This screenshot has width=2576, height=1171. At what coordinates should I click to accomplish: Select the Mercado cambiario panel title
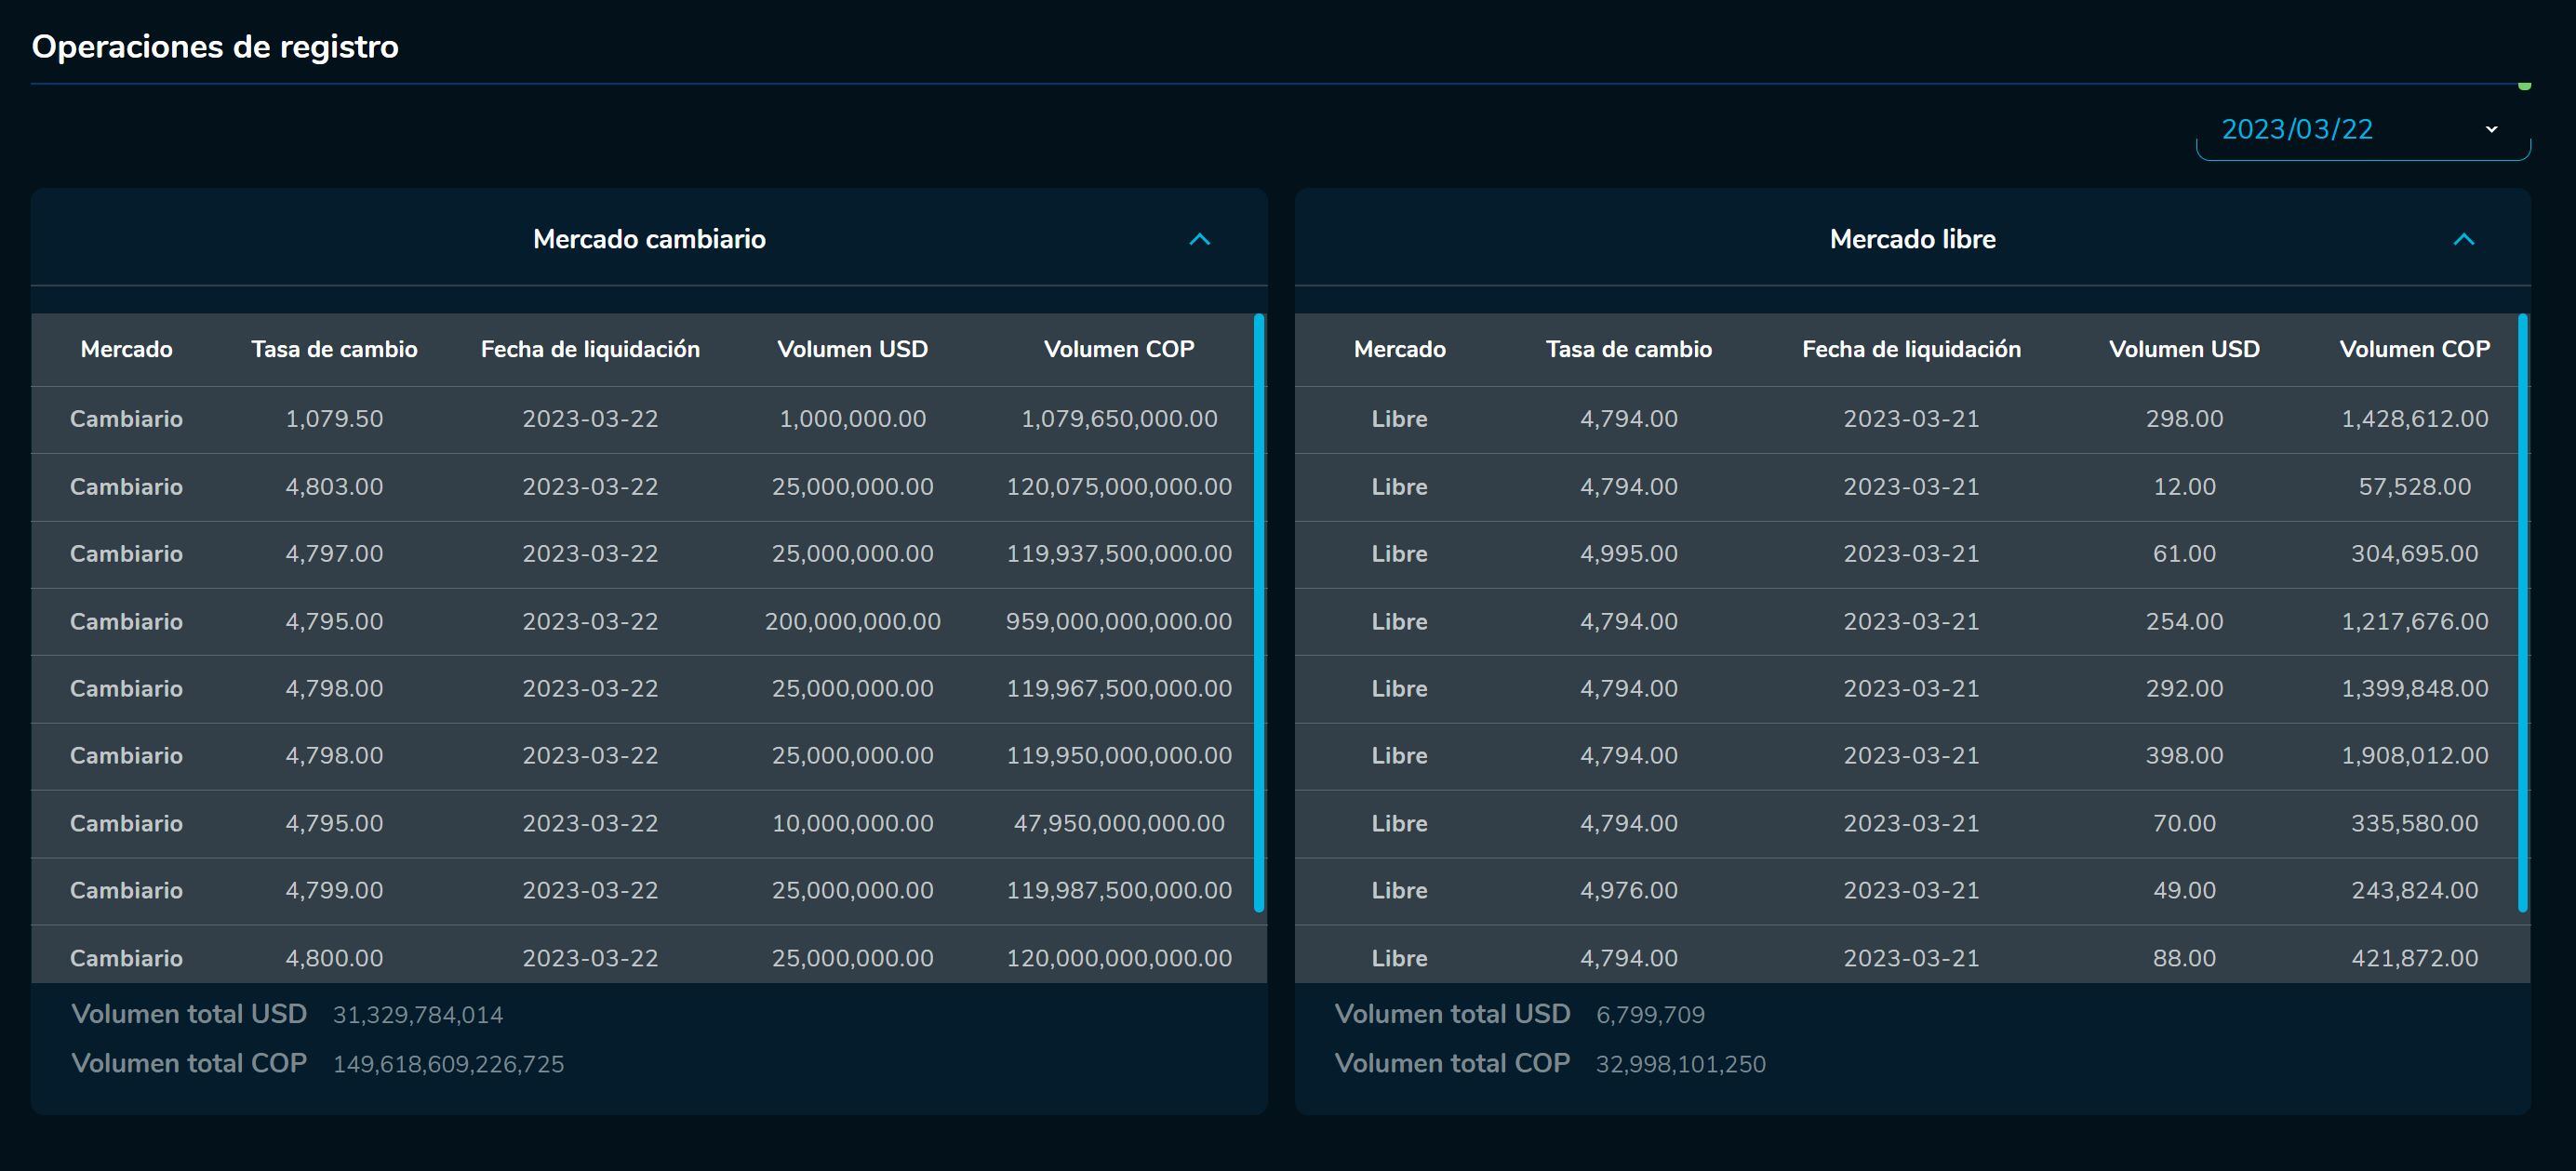[649, 239]
